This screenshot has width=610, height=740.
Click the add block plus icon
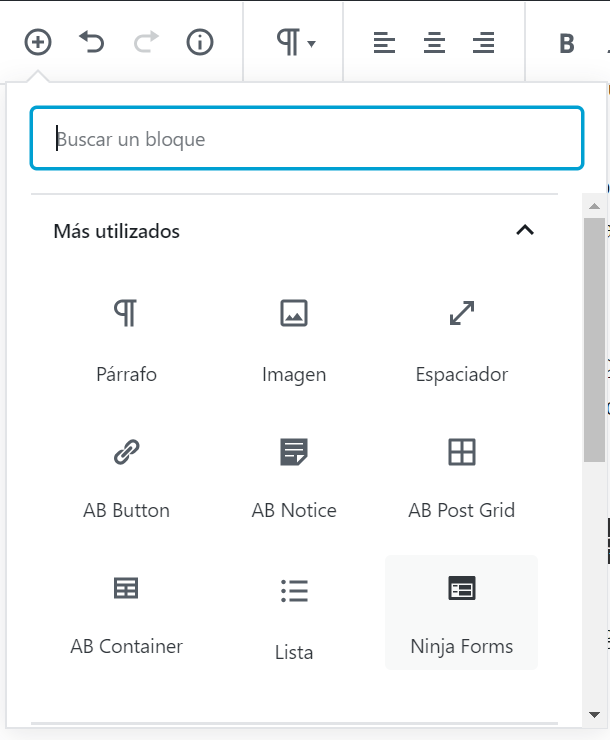pos(38,43)
